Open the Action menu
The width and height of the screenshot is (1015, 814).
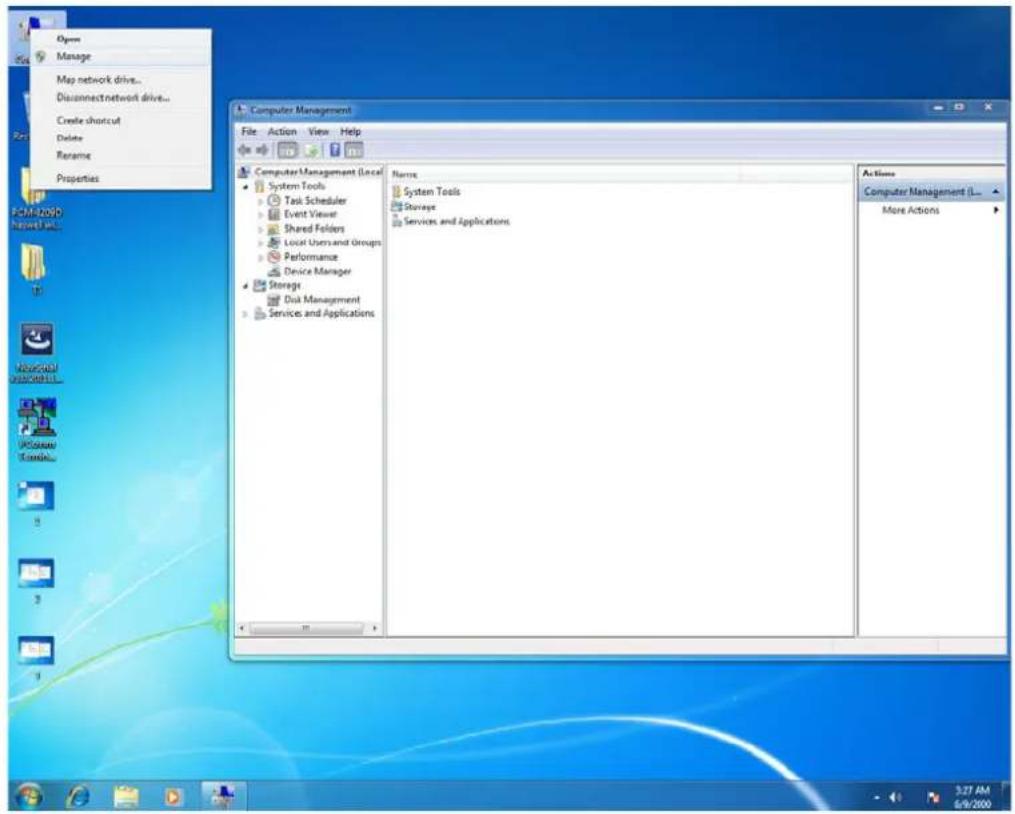pos(282,131)
